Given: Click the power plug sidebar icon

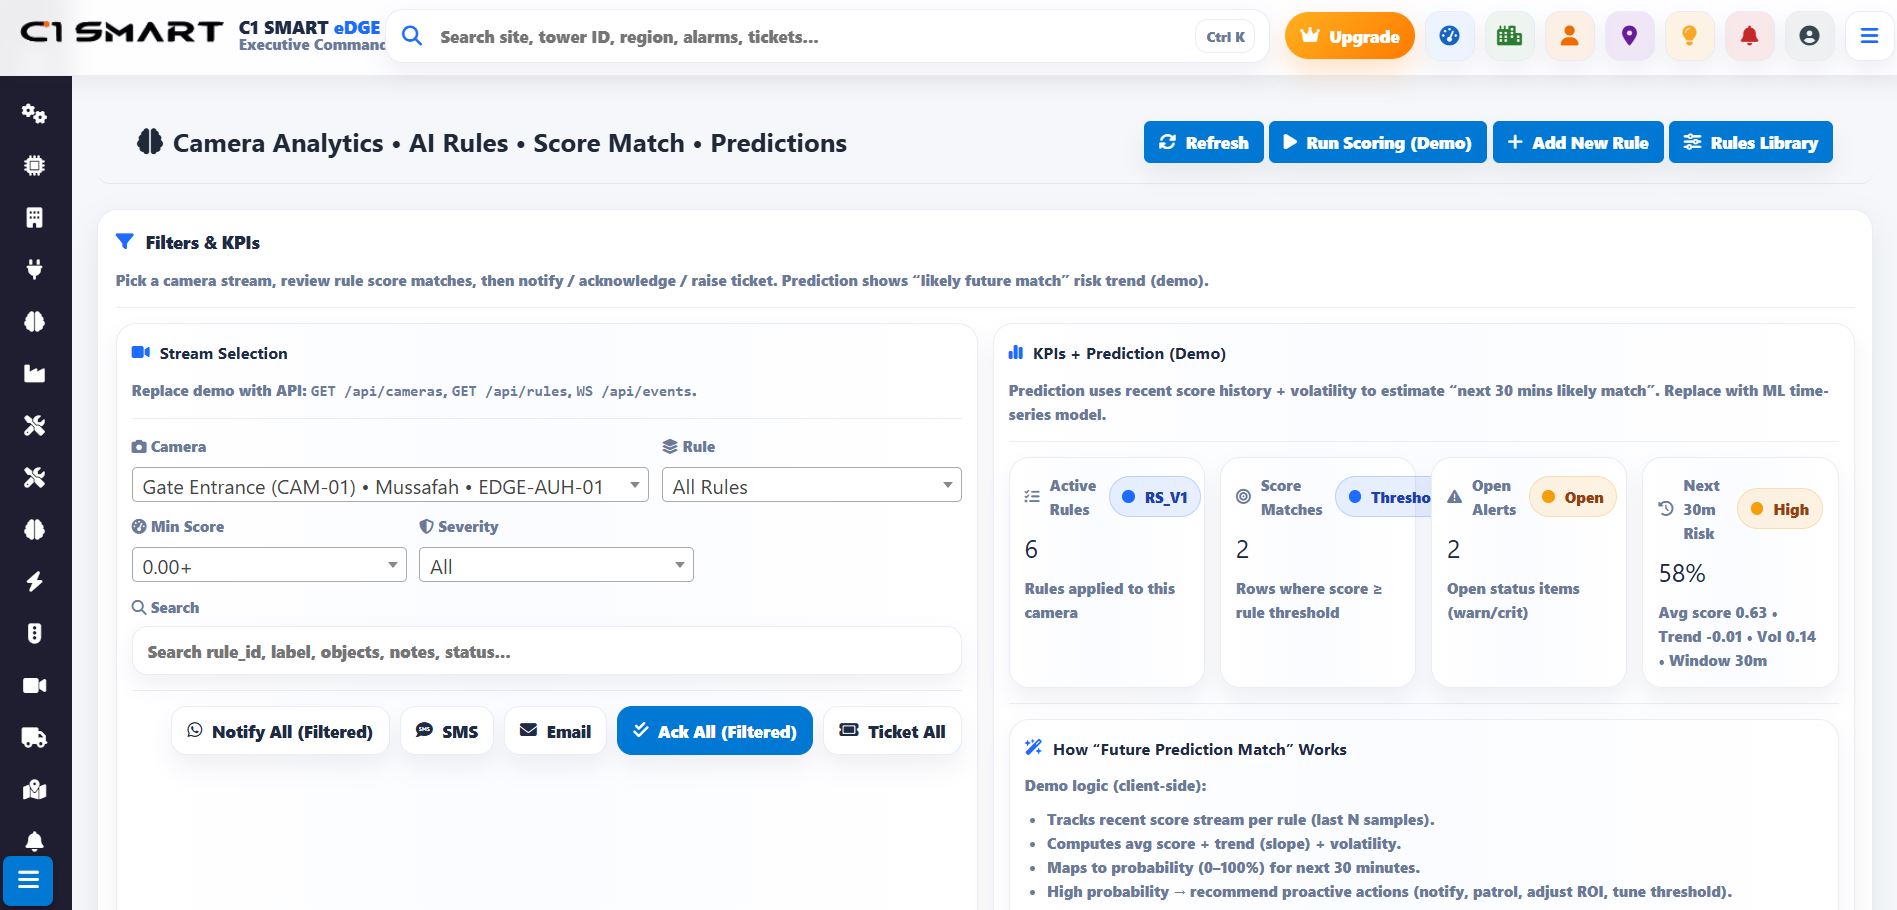Looking at the screenshot, I should pos(34,269).
